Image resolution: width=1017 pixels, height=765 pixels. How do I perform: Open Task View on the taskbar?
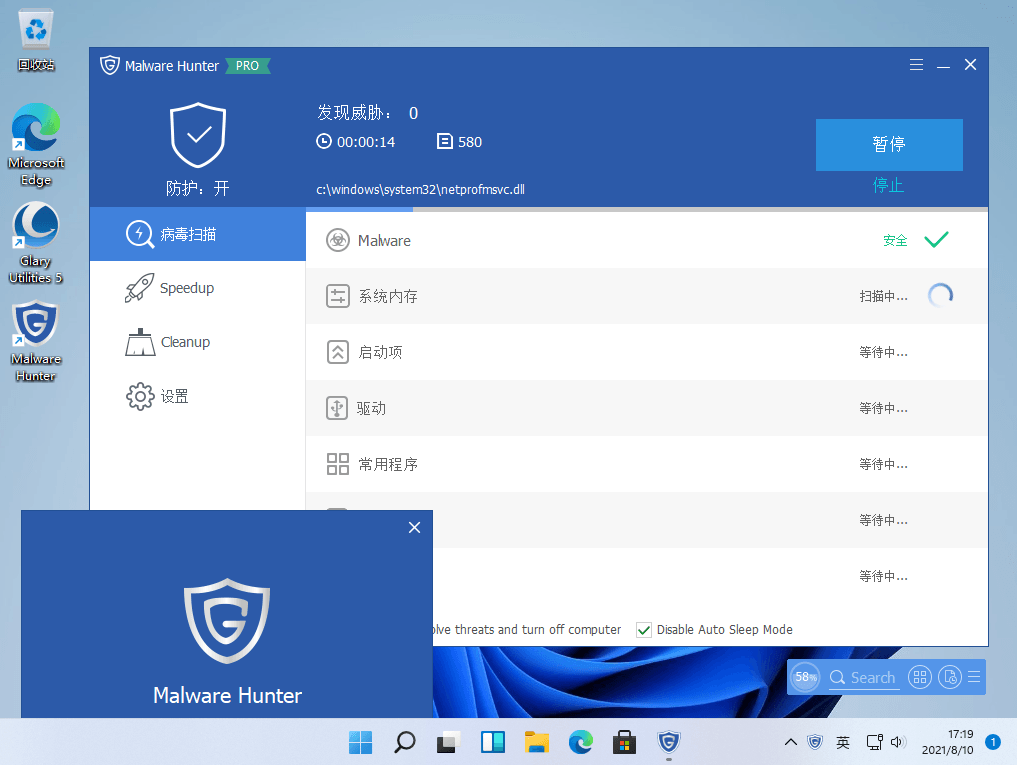[448, 742]
